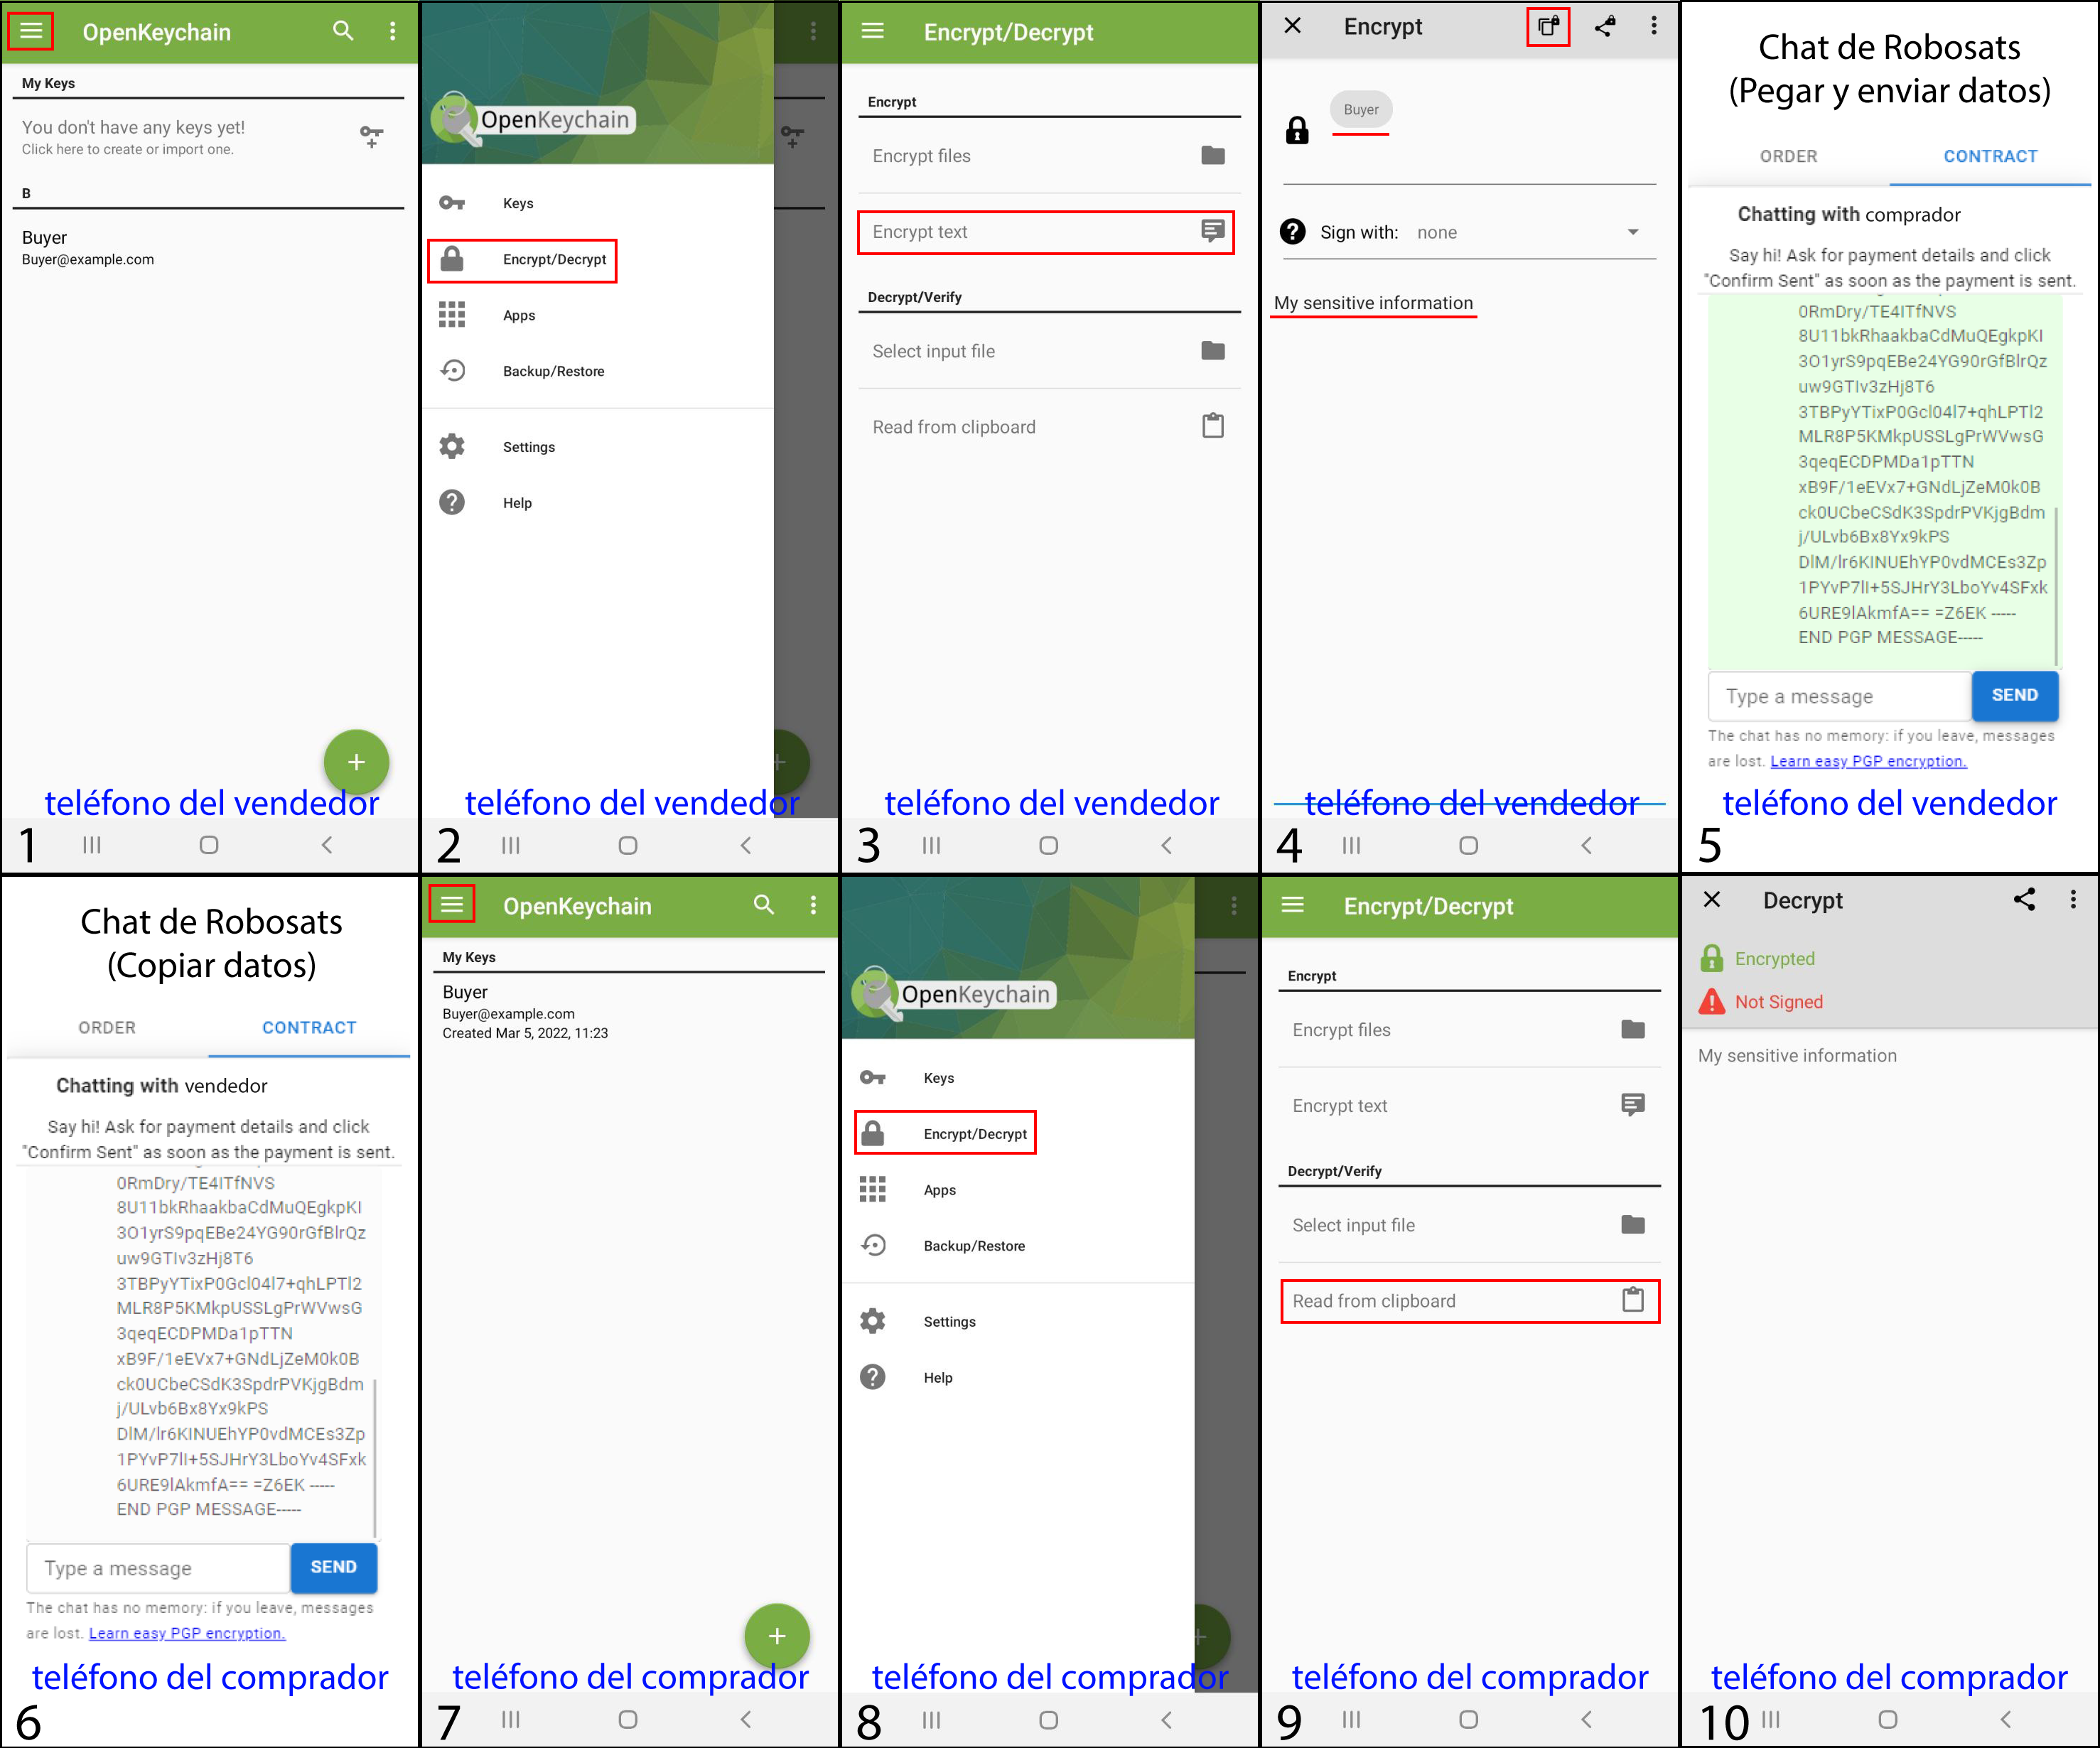Open the Backup/Restore drawer item
Screen dimensions: 2100x1748
553,371
